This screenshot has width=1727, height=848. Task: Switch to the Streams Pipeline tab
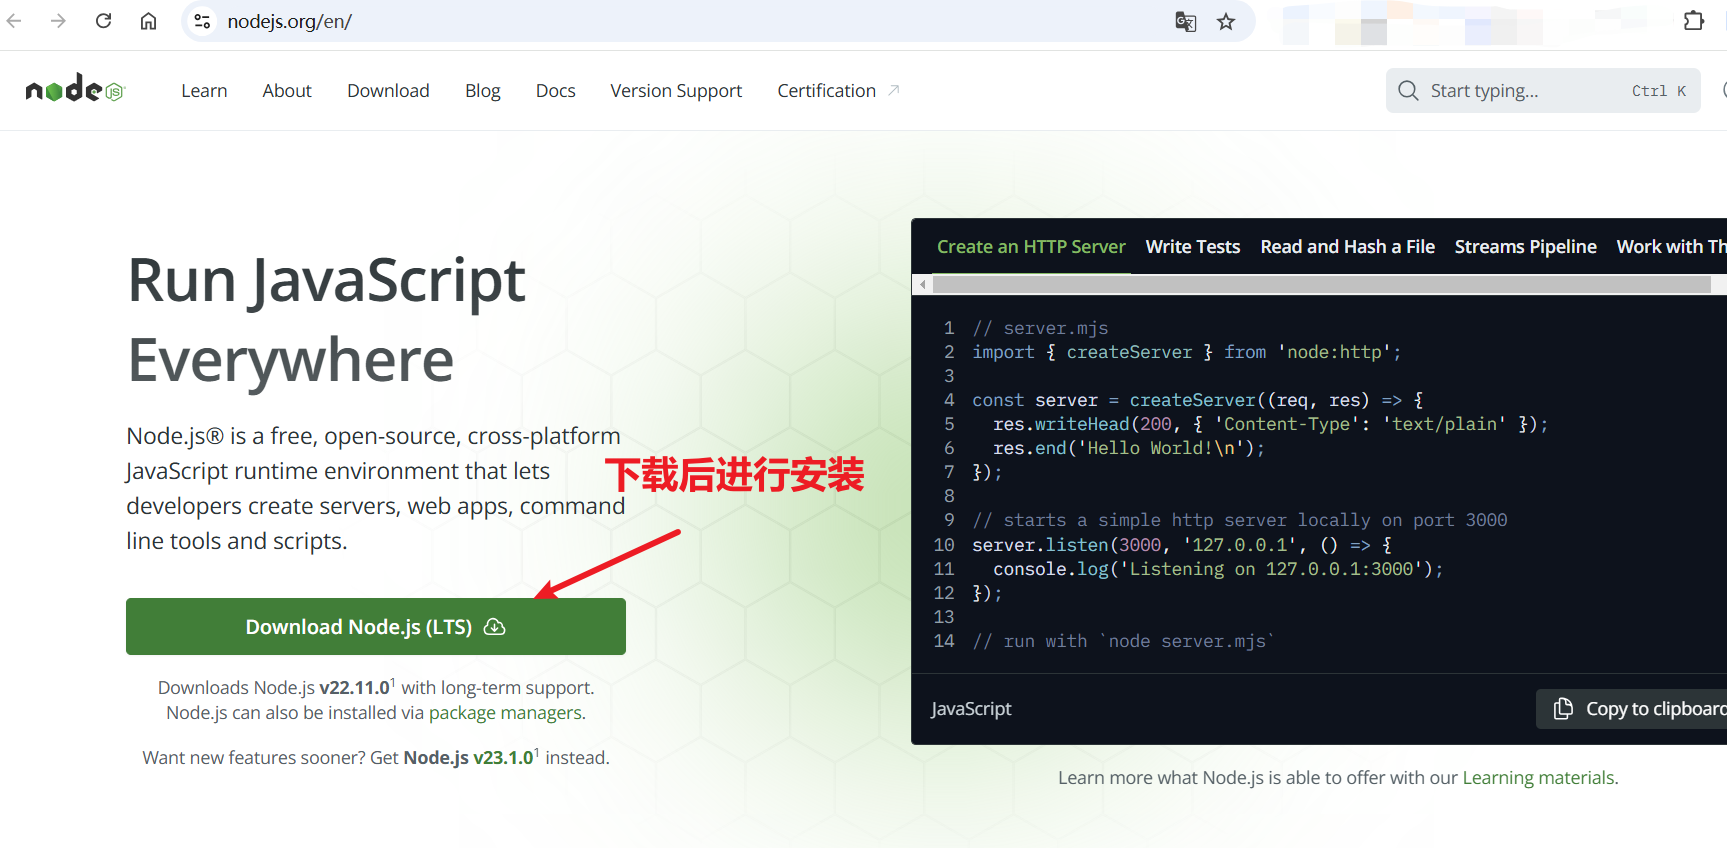coord(1525,247)
